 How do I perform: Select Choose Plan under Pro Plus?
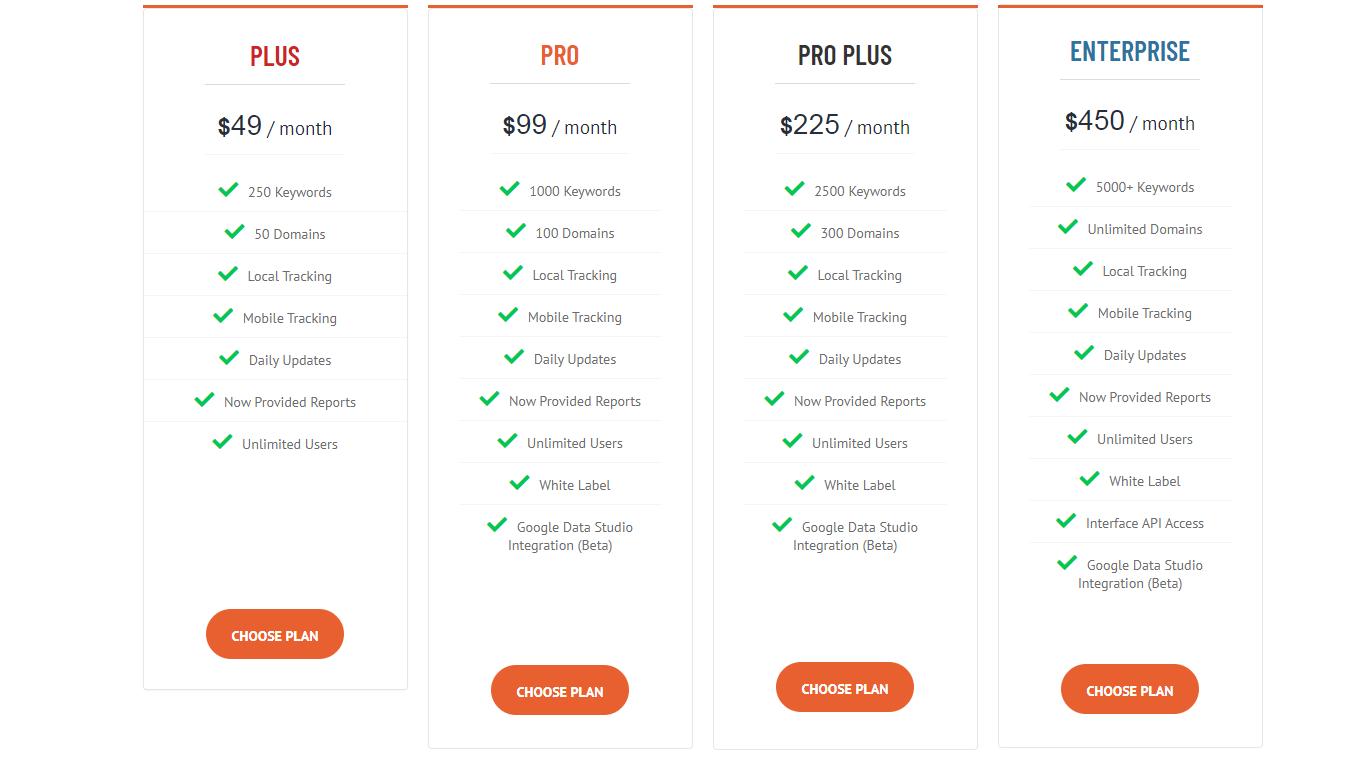tap(845, 688)
